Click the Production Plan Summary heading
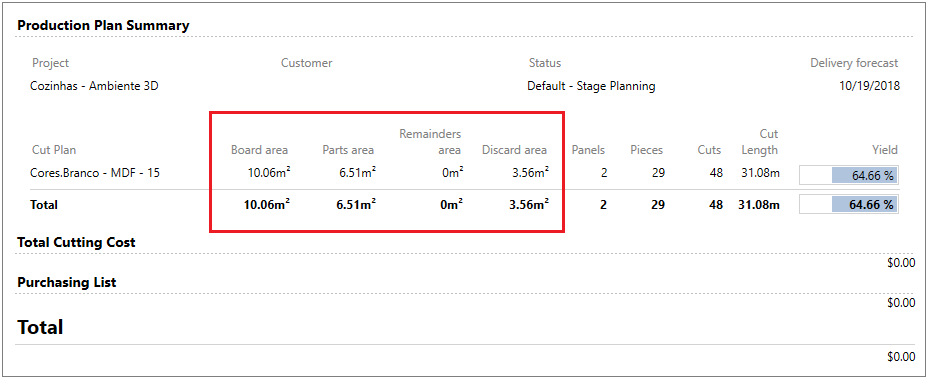Screen dimensions: 933x385 pyautogui.click(x=103, y=26)
